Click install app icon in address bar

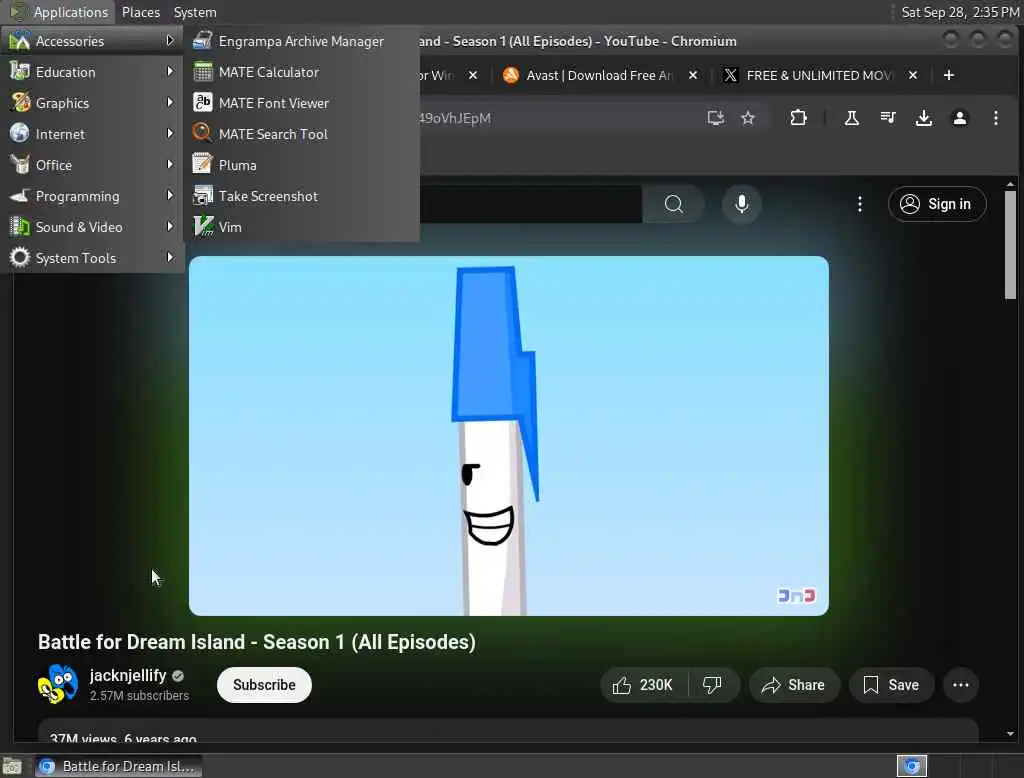coord(715,118)
